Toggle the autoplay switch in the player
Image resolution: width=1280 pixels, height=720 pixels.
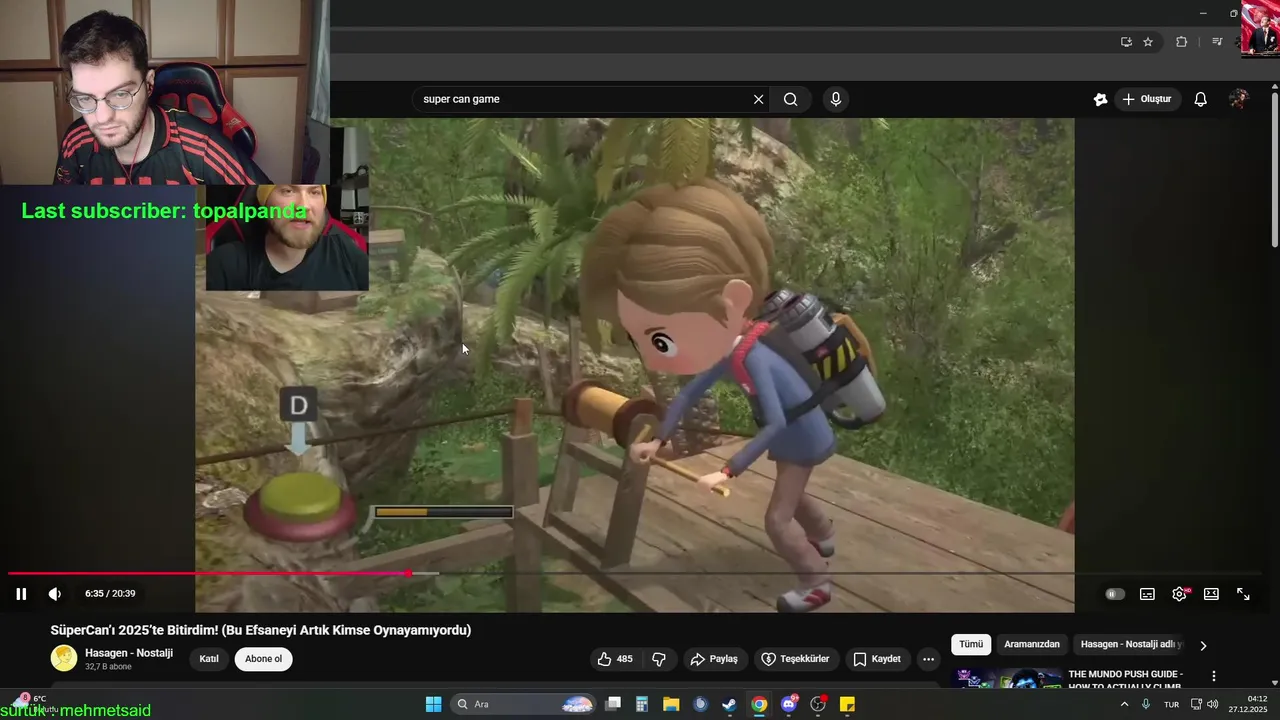(x=1115, y=594)
